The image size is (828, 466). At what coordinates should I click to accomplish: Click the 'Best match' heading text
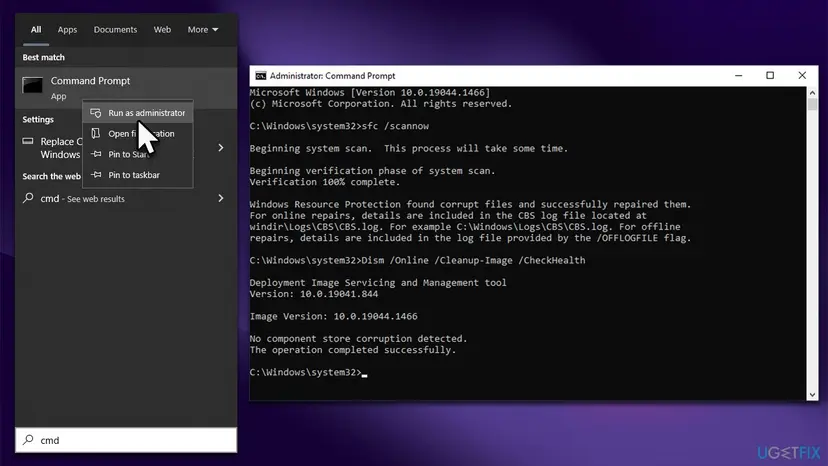[43, 57]
